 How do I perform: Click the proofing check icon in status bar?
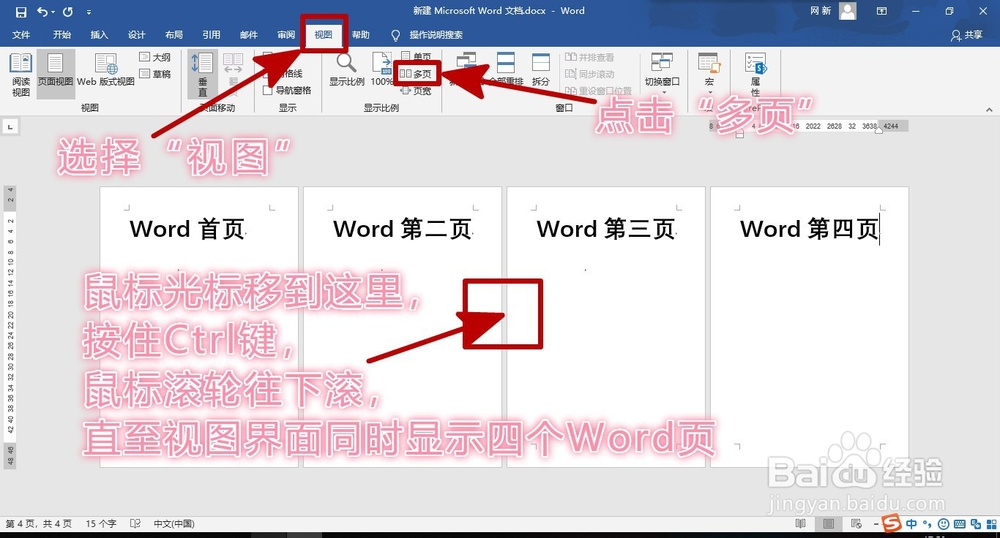135,524
